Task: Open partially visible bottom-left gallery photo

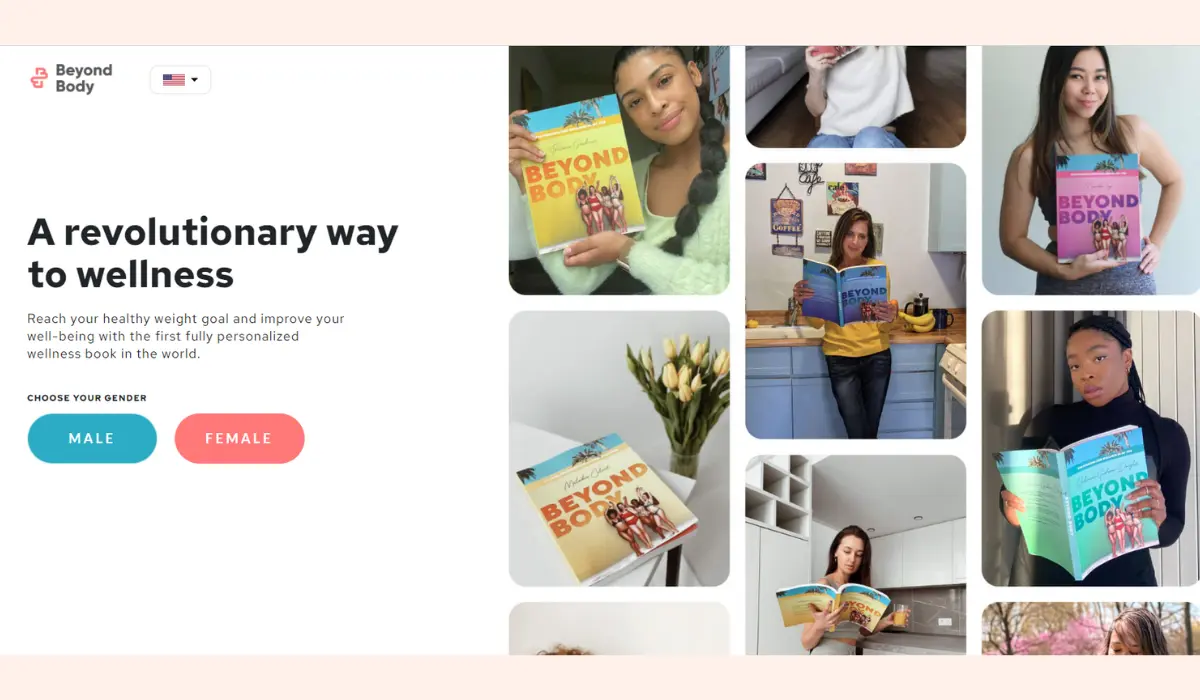Action: tap(619, 628)
